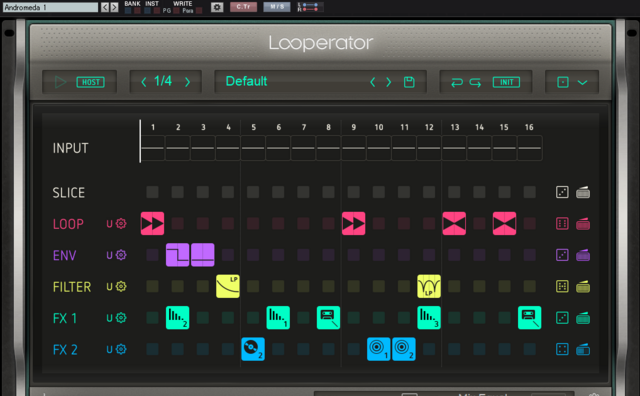Open LOOP row settings gear
Viewport: 640px width, 396px height.
point(121,223)
